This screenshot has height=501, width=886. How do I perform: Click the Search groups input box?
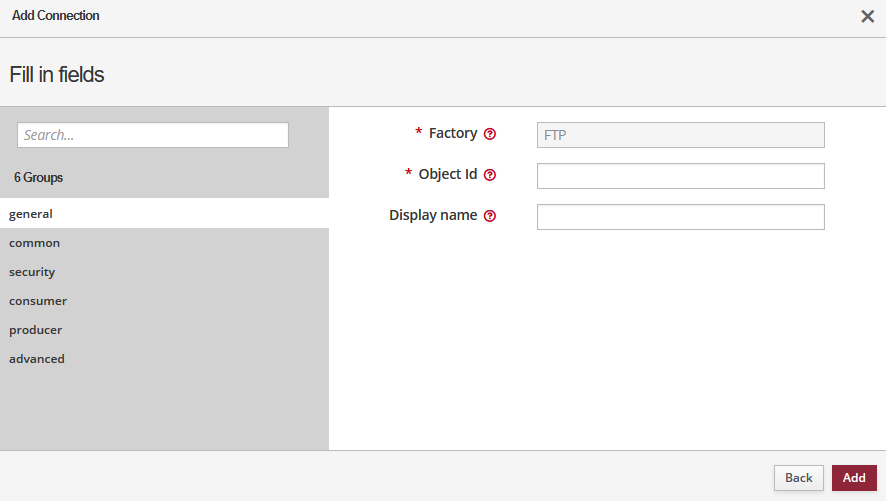click(153, 135)
